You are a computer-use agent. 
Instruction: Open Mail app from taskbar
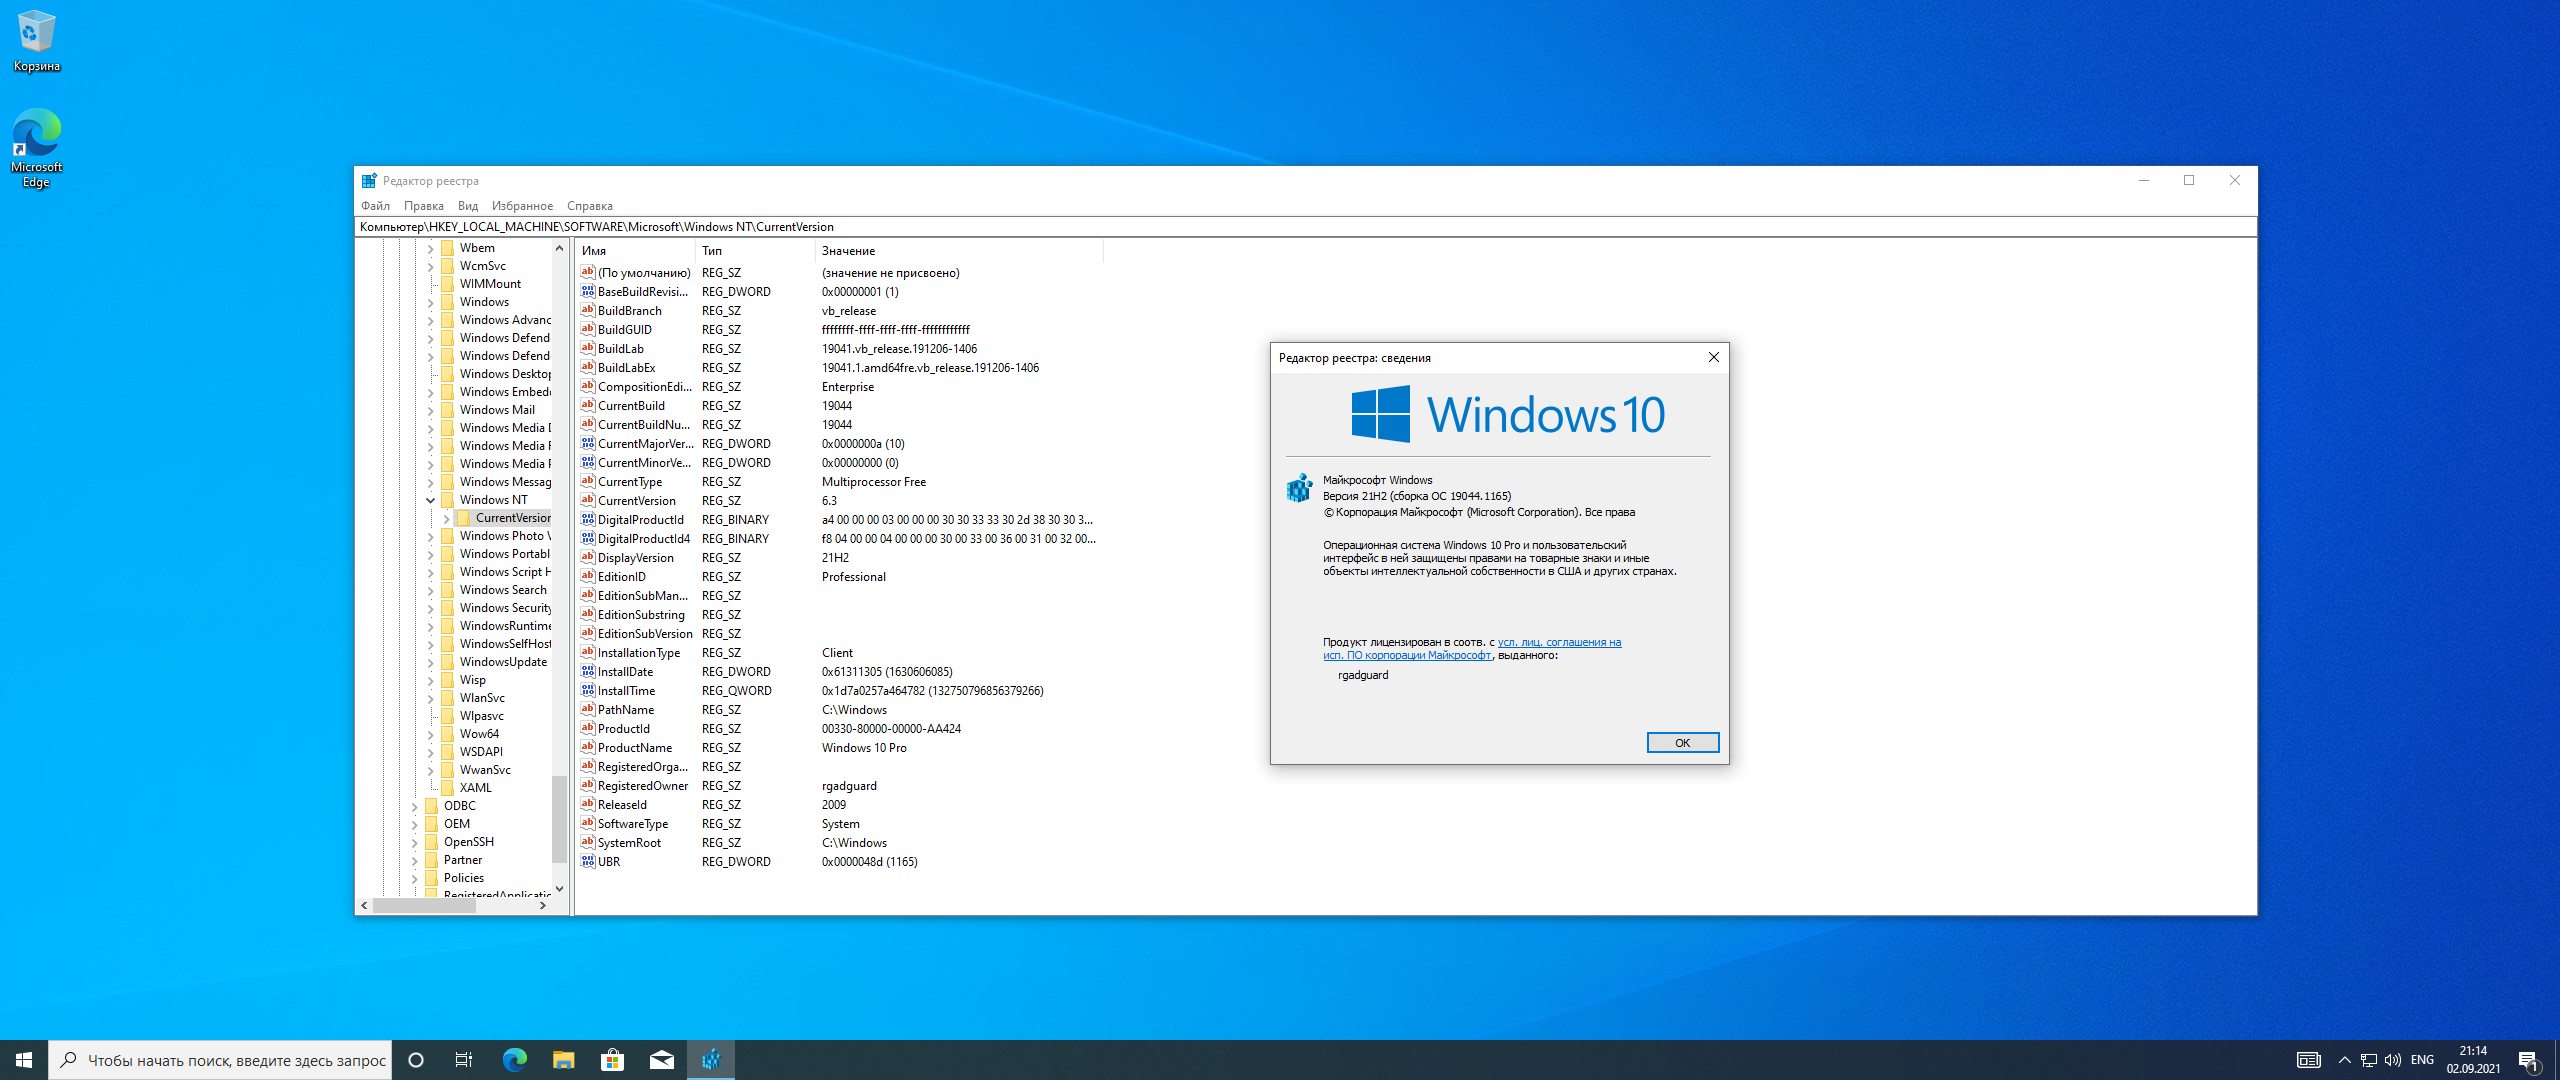click(661, 1060)
